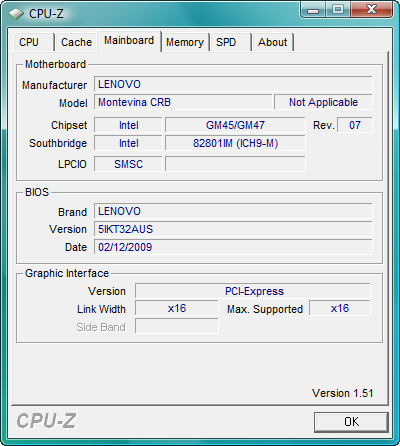Minimize the CPU-Z window

point(313,10)
